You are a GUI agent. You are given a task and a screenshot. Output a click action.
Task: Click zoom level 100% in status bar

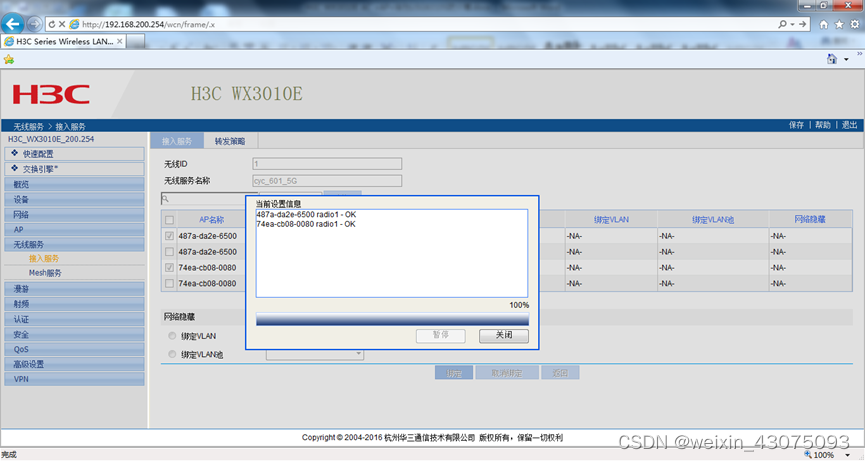pos(824,455)
